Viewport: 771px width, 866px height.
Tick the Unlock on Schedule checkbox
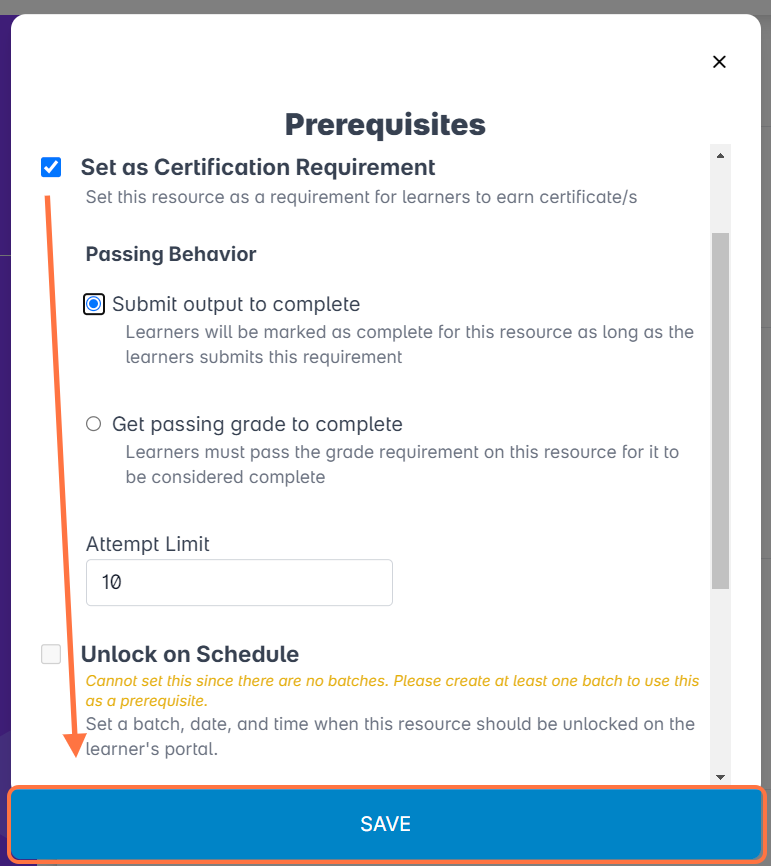coord(51,654)
